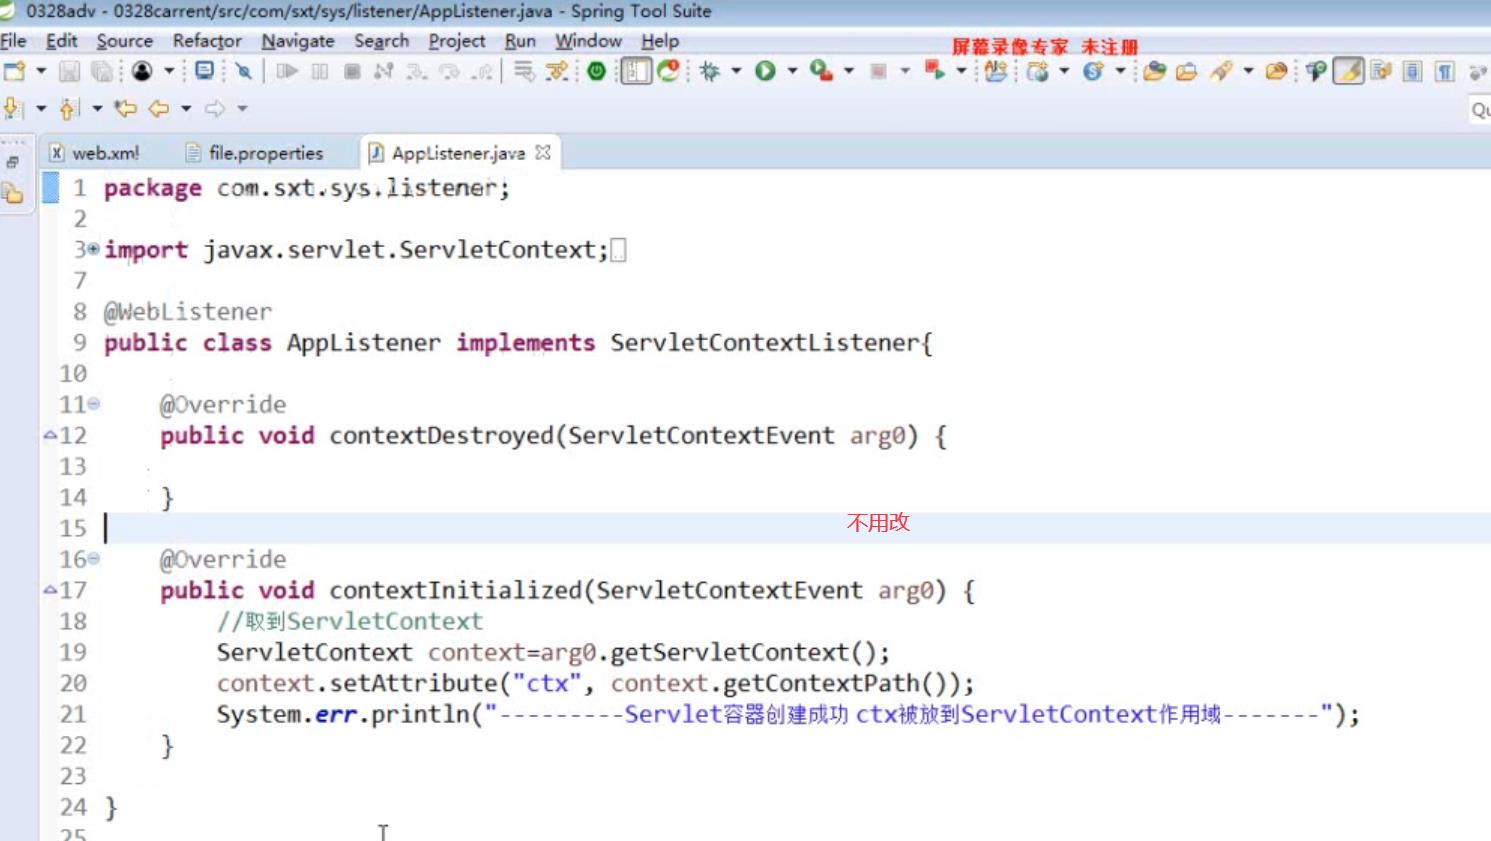
Task: Save the current file with Save icon
Action: (x=69, y=71)
